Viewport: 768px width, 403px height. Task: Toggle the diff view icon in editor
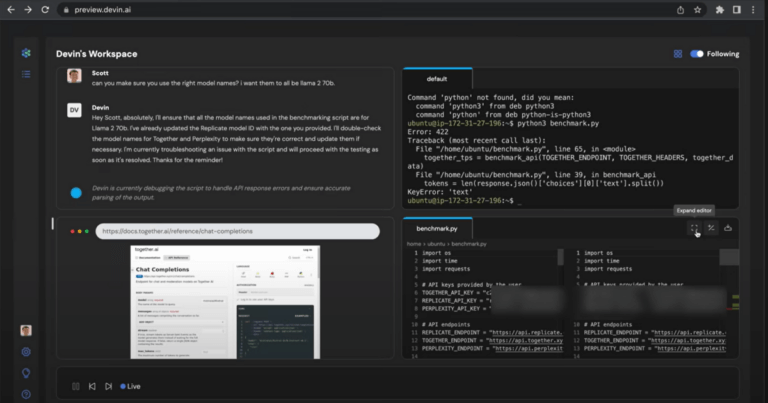click(711, 228)
